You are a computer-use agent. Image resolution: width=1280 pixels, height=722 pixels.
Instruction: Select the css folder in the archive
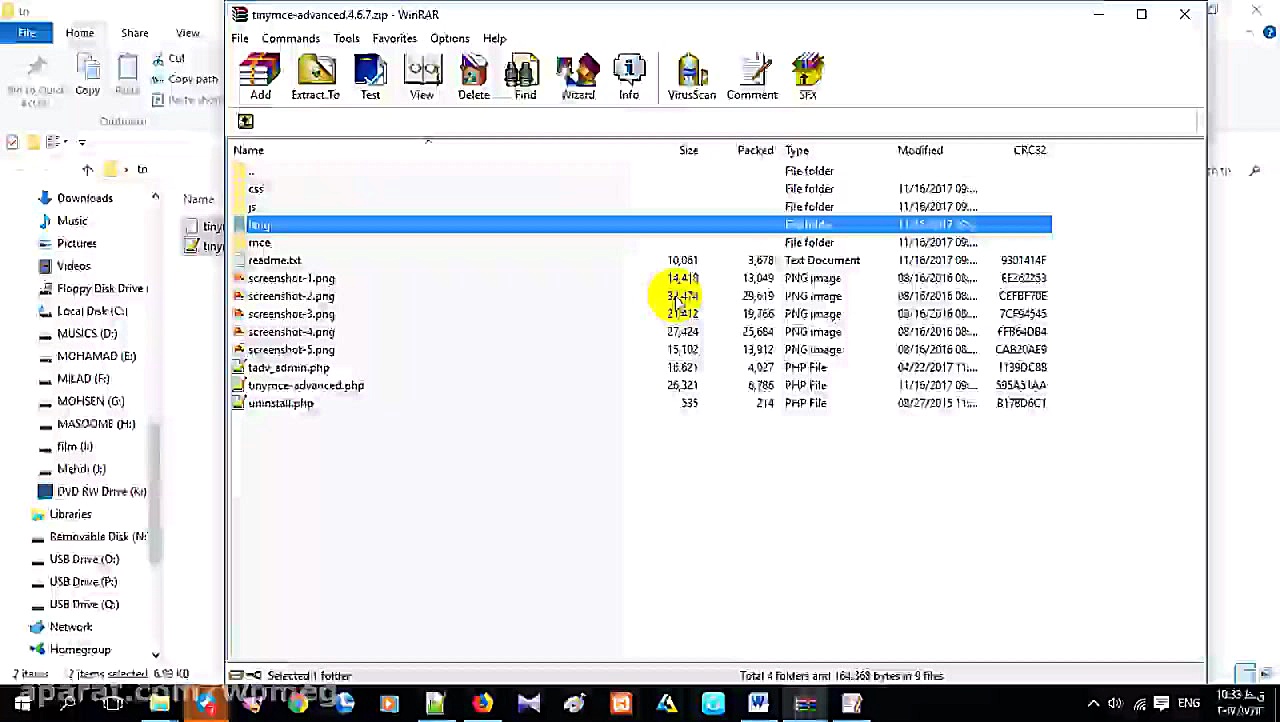tap(642, 189)
